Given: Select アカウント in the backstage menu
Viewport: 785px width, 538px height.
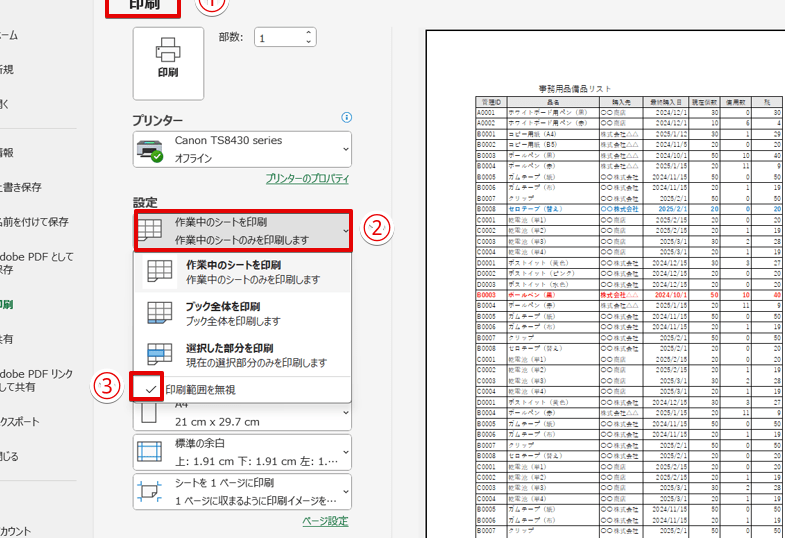Looking at the screenshot, I should [15, 531].
